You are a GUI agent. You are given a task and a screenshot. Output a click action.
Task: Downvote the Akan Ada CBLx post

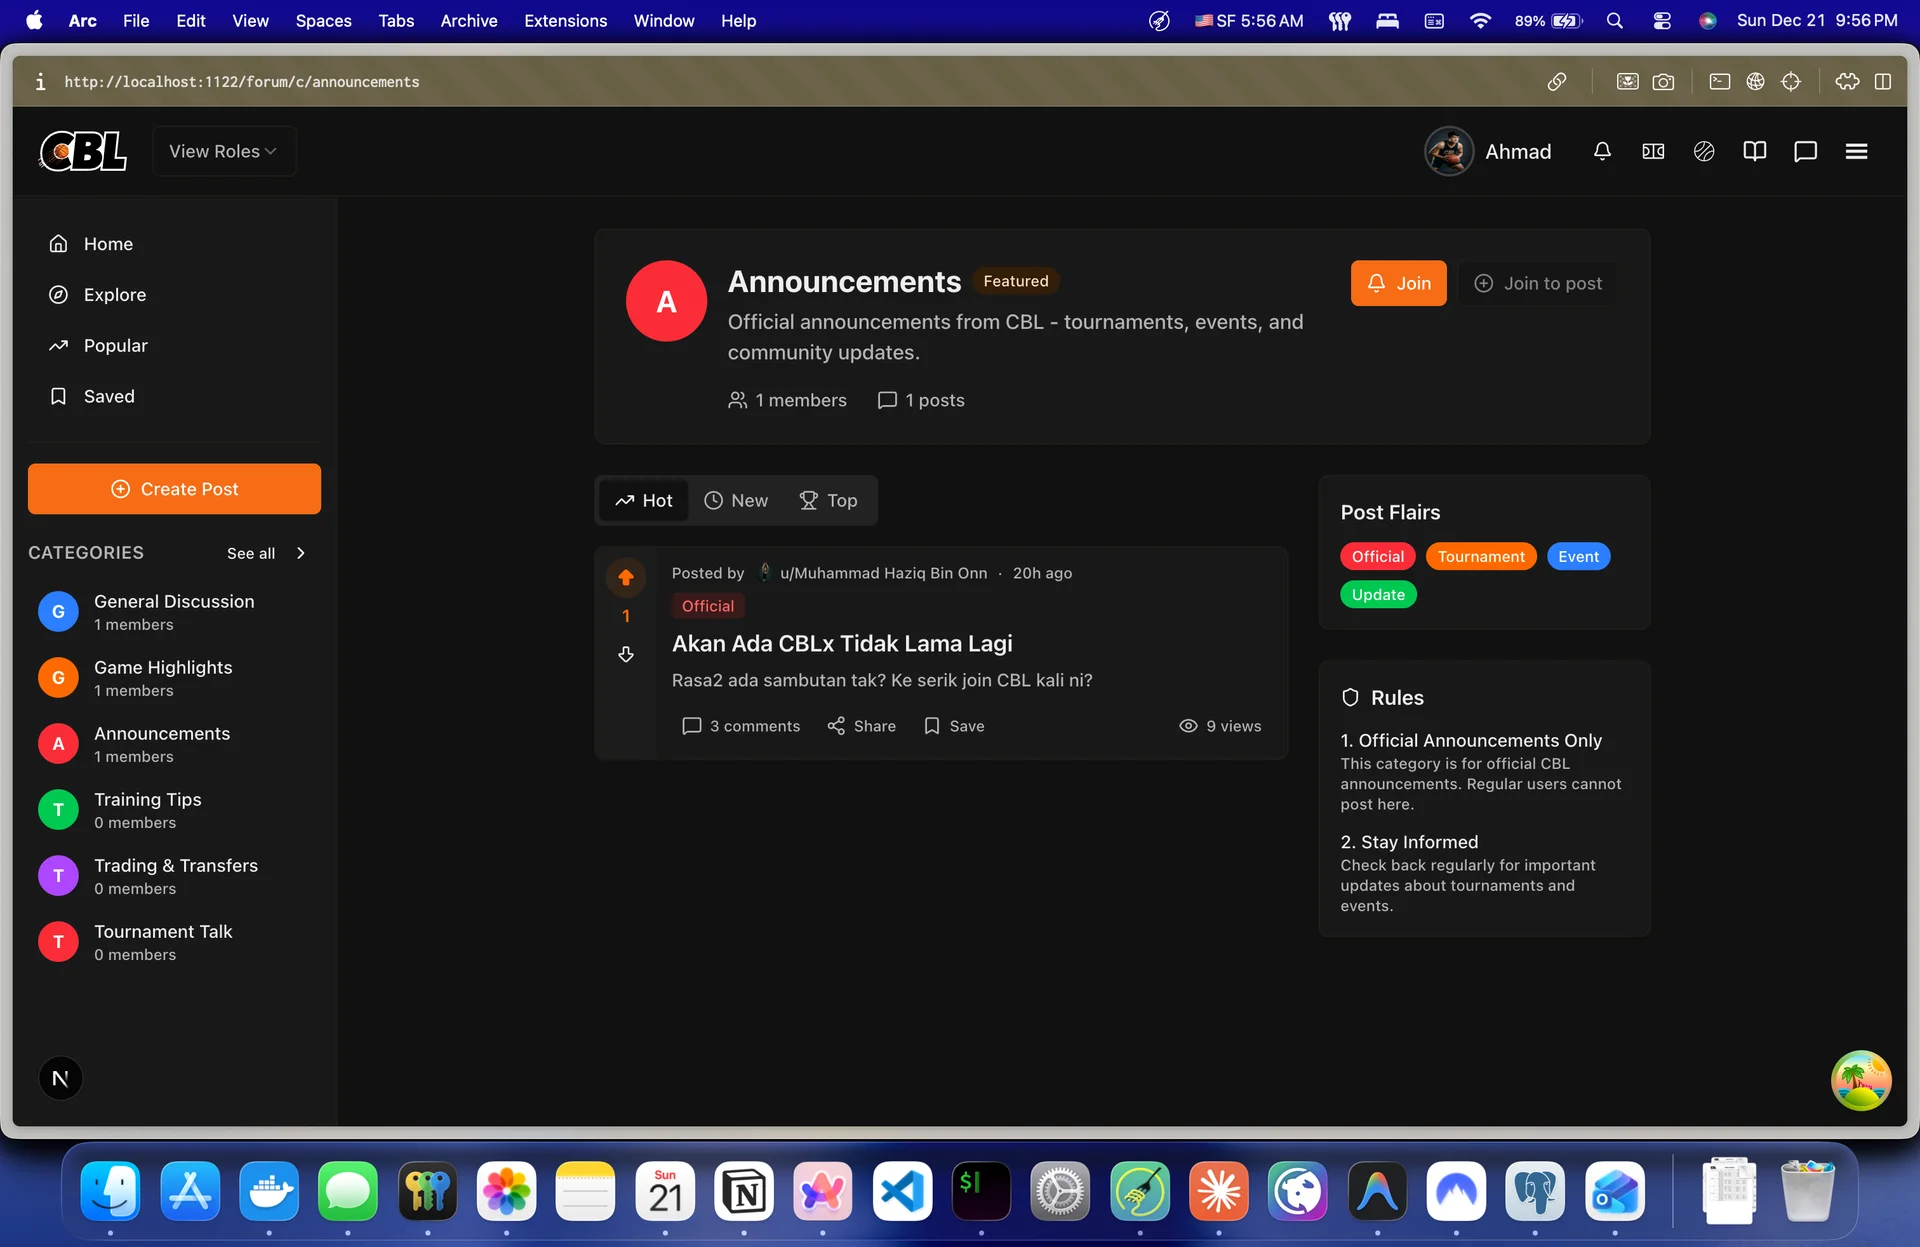[626, 654]
